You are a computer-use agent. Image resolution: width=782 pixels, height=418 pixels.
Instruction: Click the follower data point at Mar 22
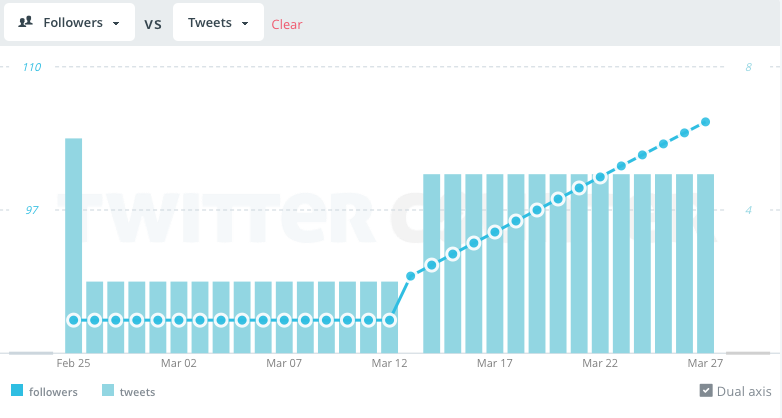600,177
